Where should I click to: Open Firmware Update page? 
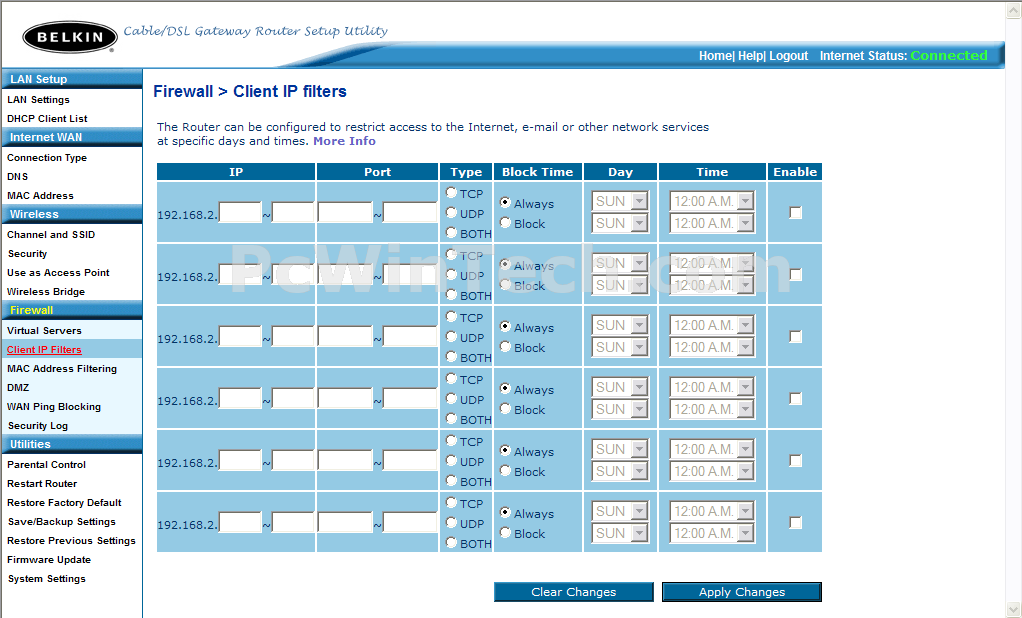(49, 559)
